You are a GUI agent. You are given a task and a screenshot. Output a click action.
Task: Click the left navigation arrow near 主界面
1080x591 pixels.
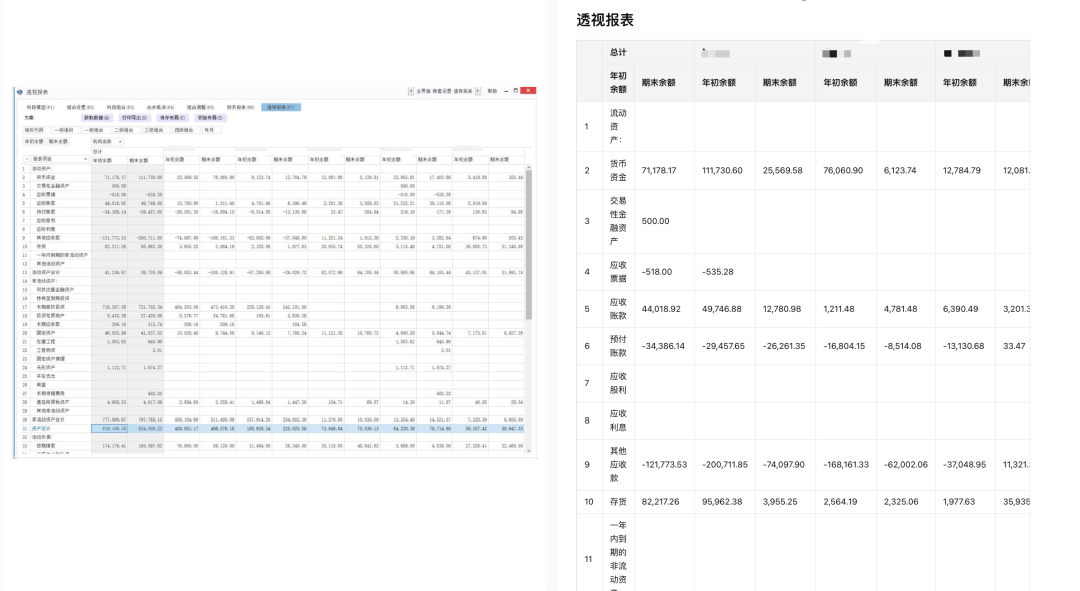pos(411,90)
